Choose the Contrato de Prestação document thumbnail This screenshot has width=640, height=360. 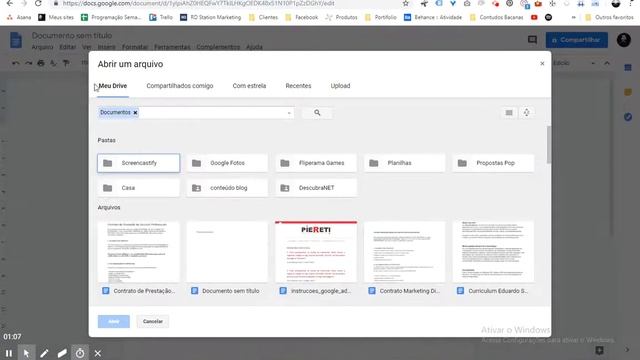[138, 252]
